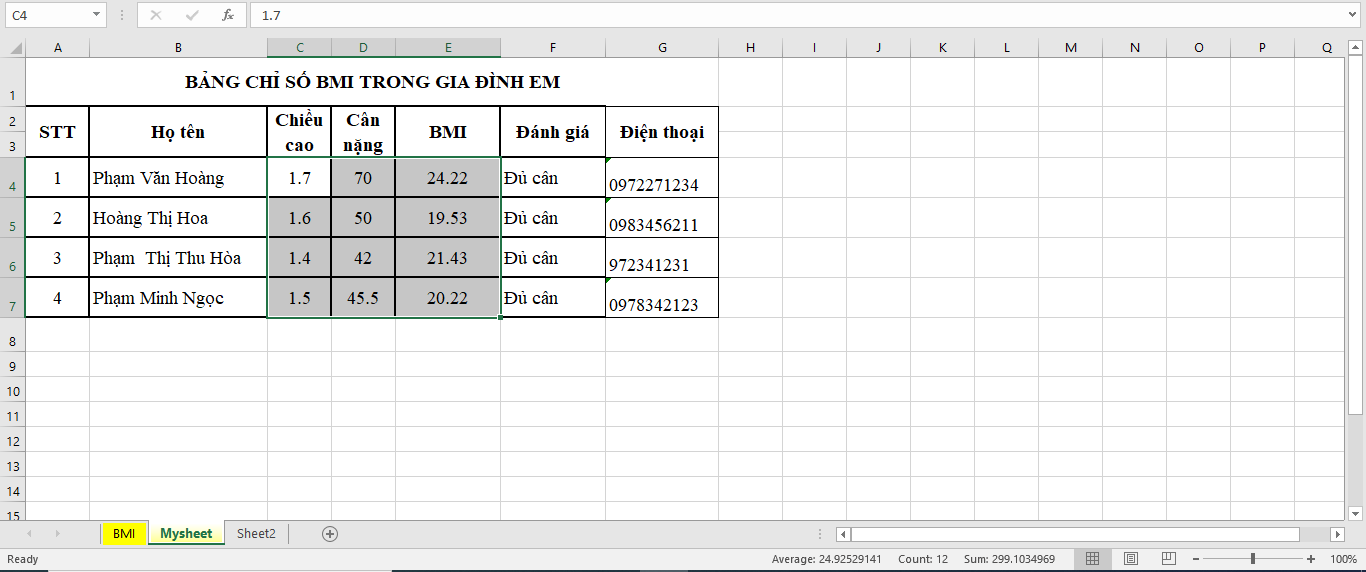Click the 100% zoom level
Viewport: 1366px width, 572px height.
pos(1343,559)
